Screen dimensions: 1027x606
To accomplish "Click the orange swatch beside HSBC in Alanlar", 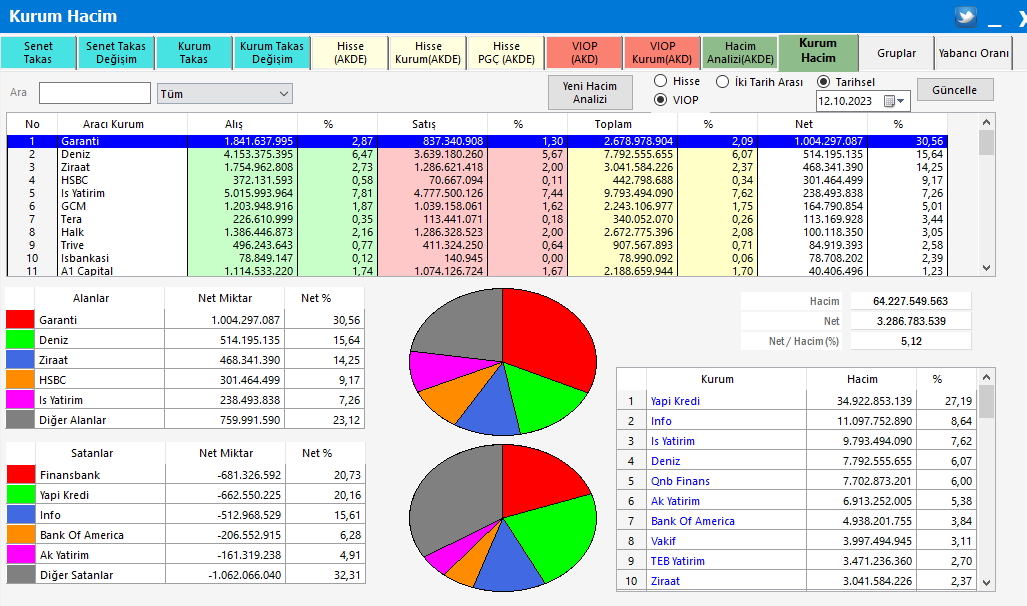I will click(20, 379).
